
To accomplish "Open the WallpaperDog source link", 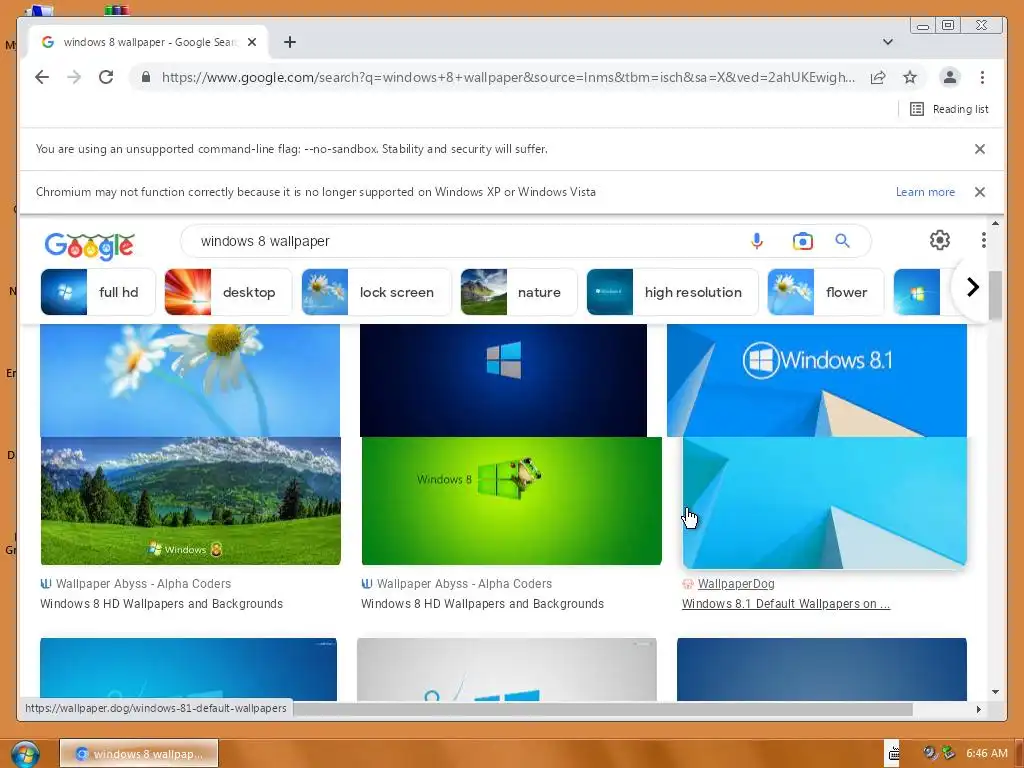I will (736, 584).
